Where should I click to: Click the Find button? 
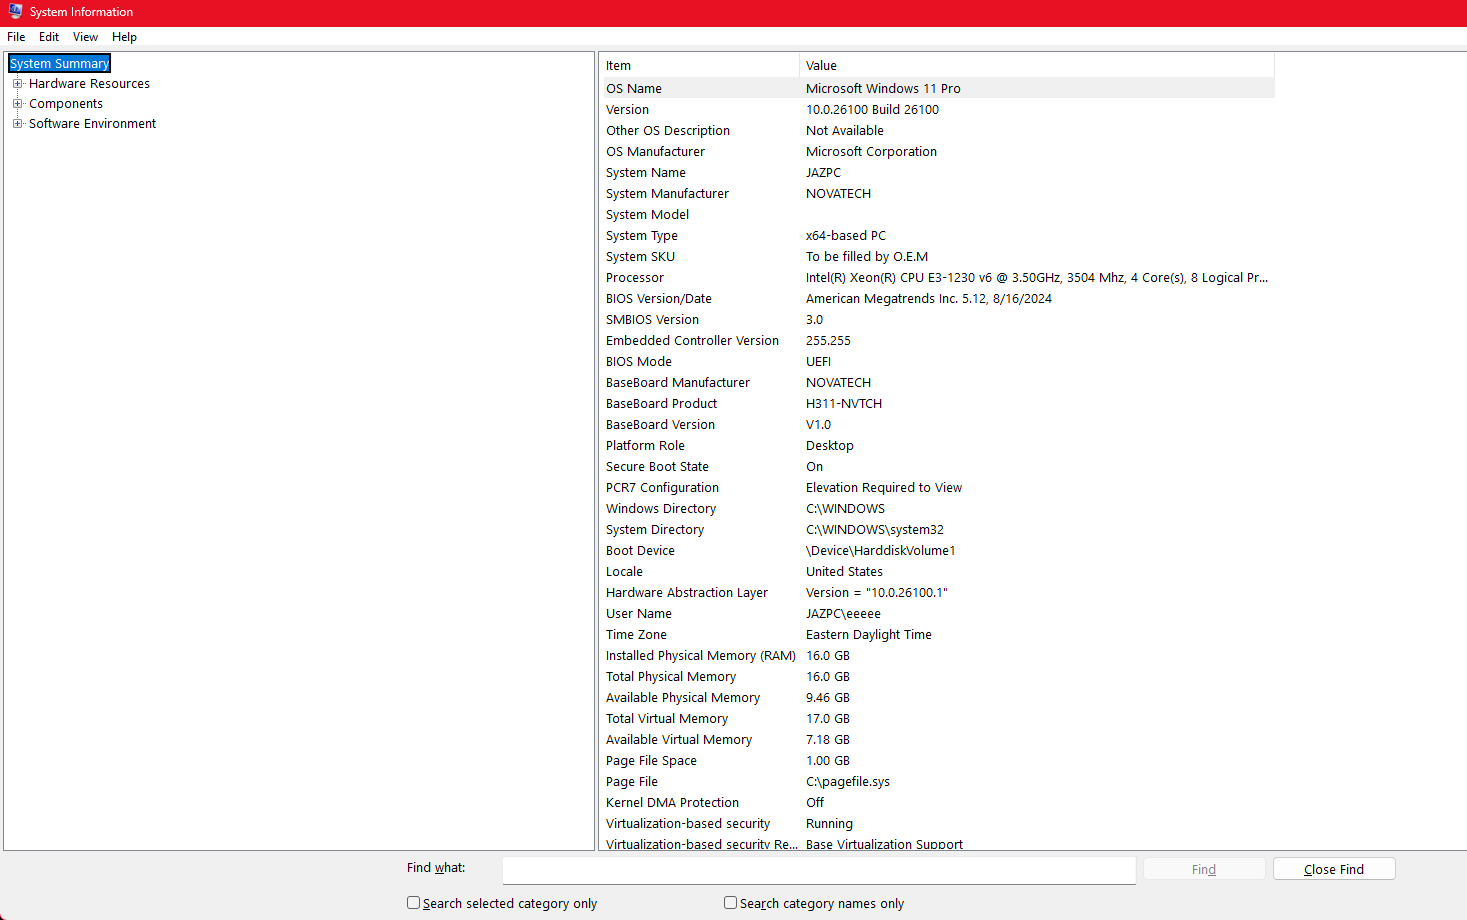[1204, 869]
